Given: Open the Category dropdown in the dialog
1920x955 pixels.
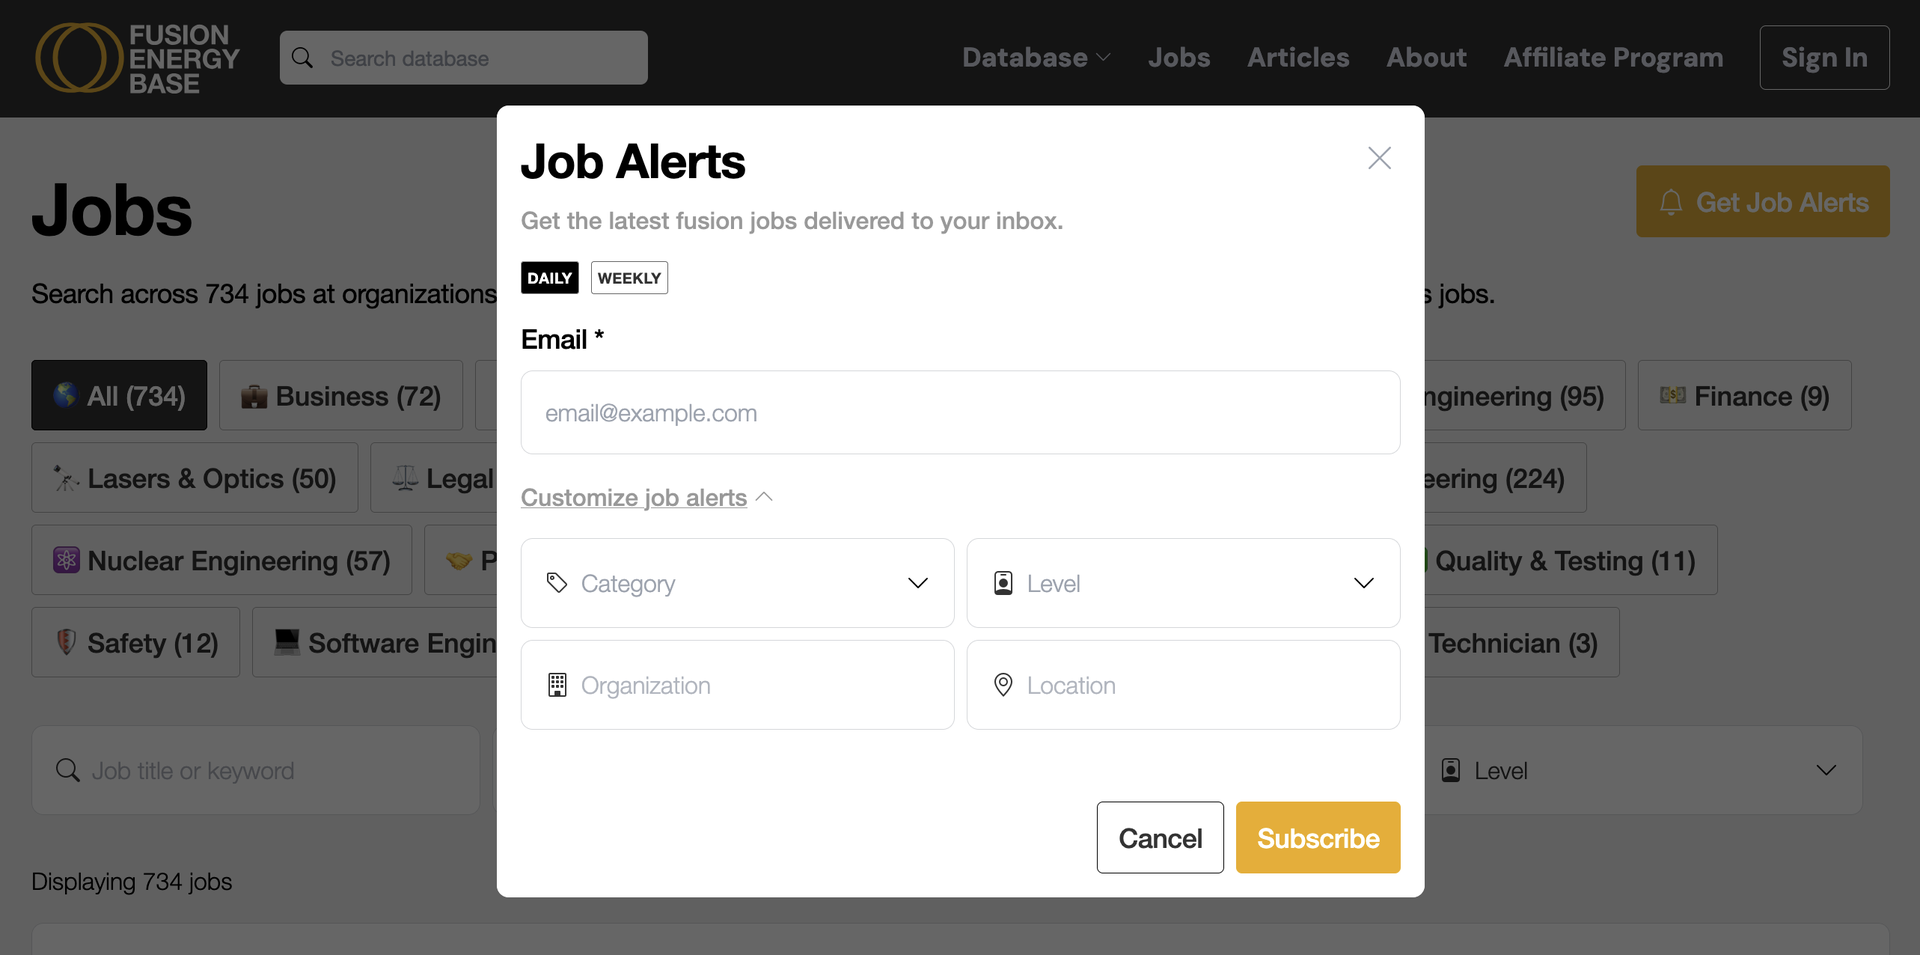Looking at the screenshot, I should pyautogui.click(x=737, y=583).
